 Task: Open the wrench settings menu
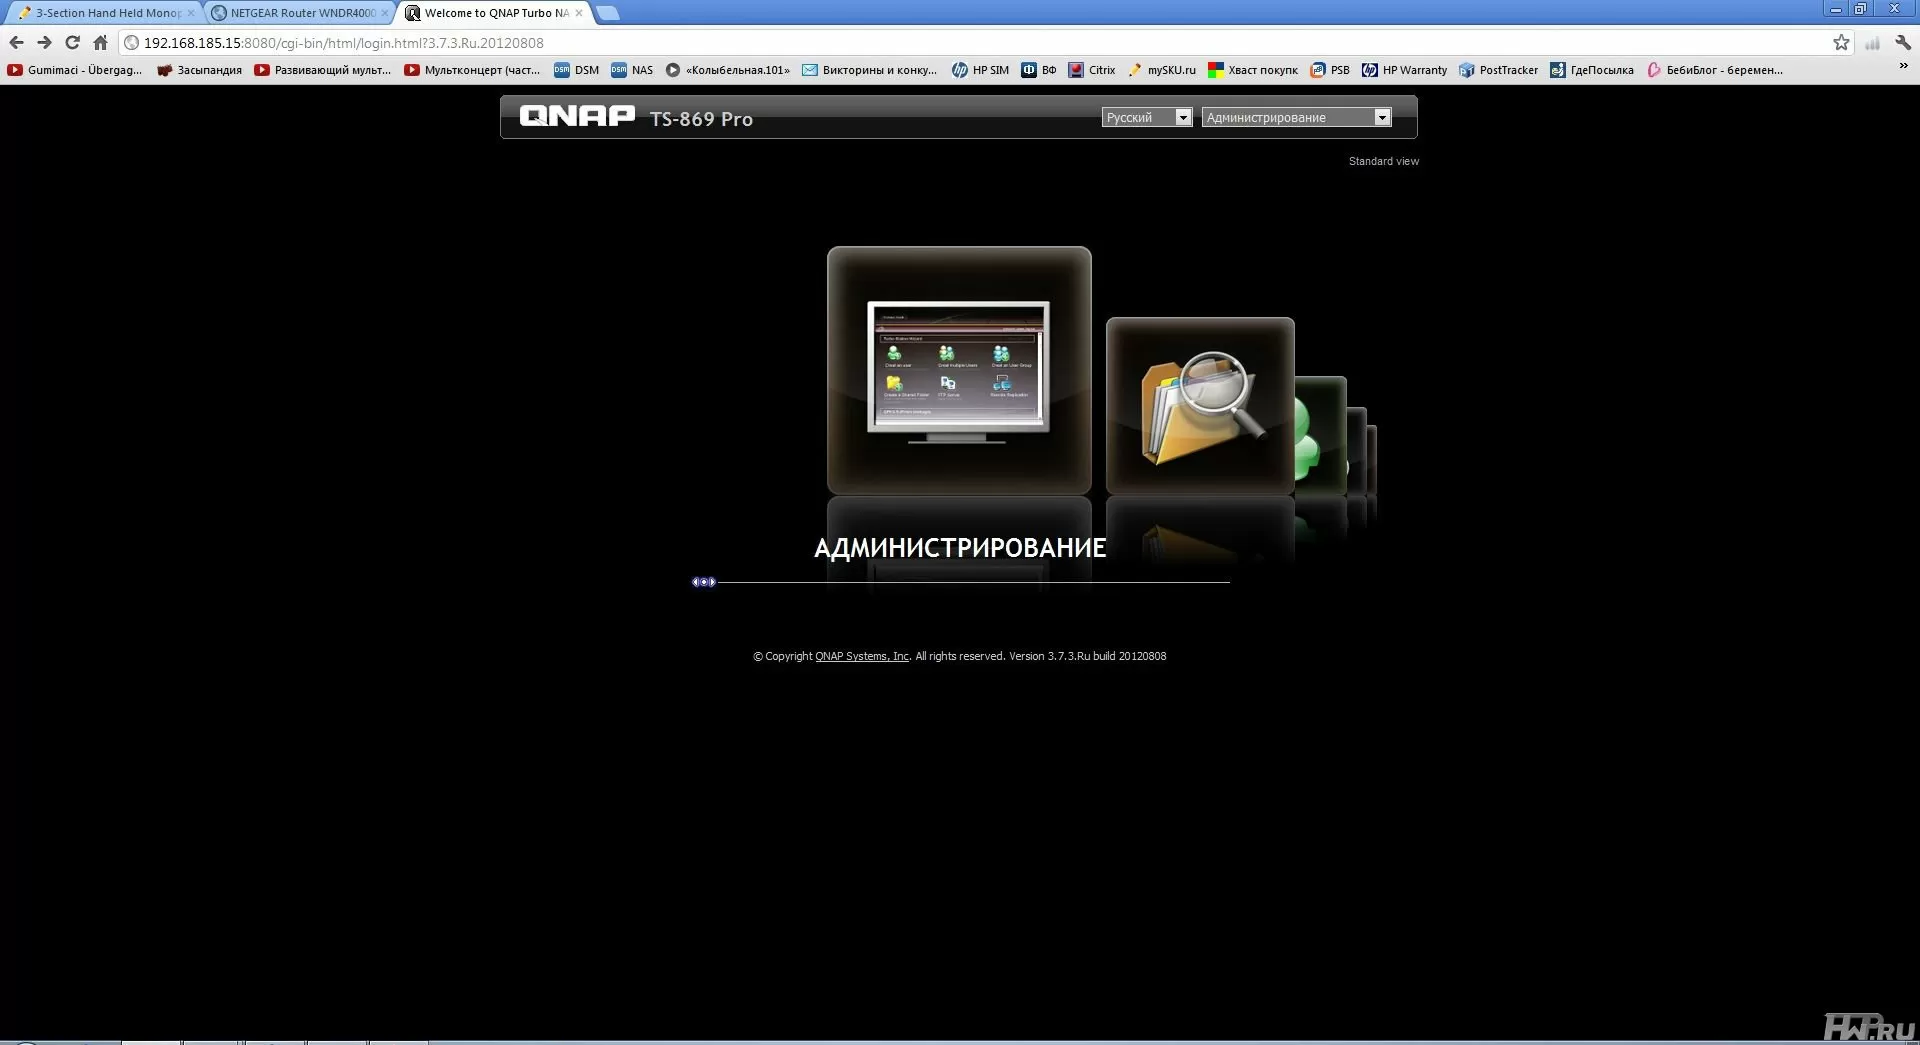[x=1903, y=42]
